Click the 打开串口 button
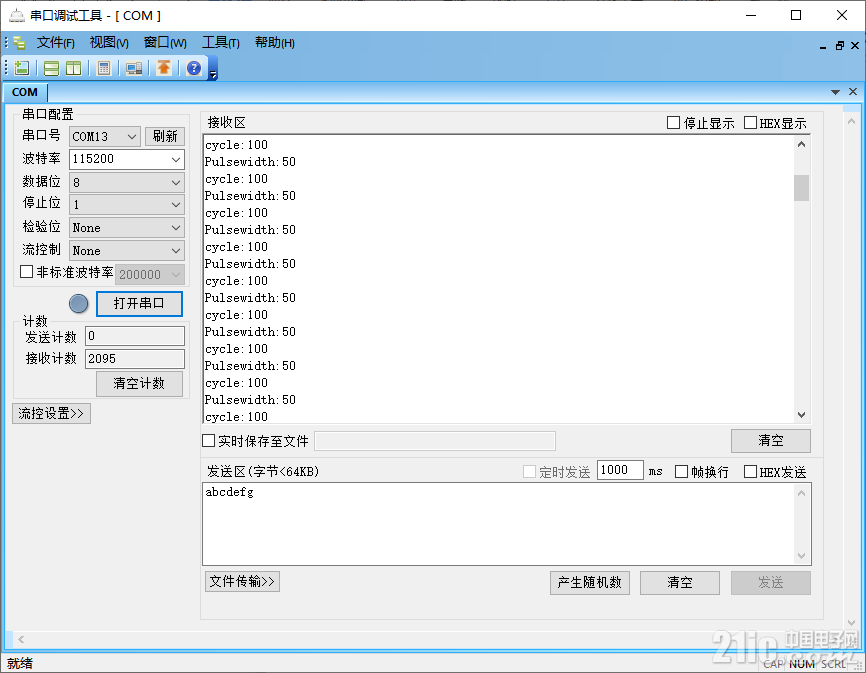 pos(139,304)
